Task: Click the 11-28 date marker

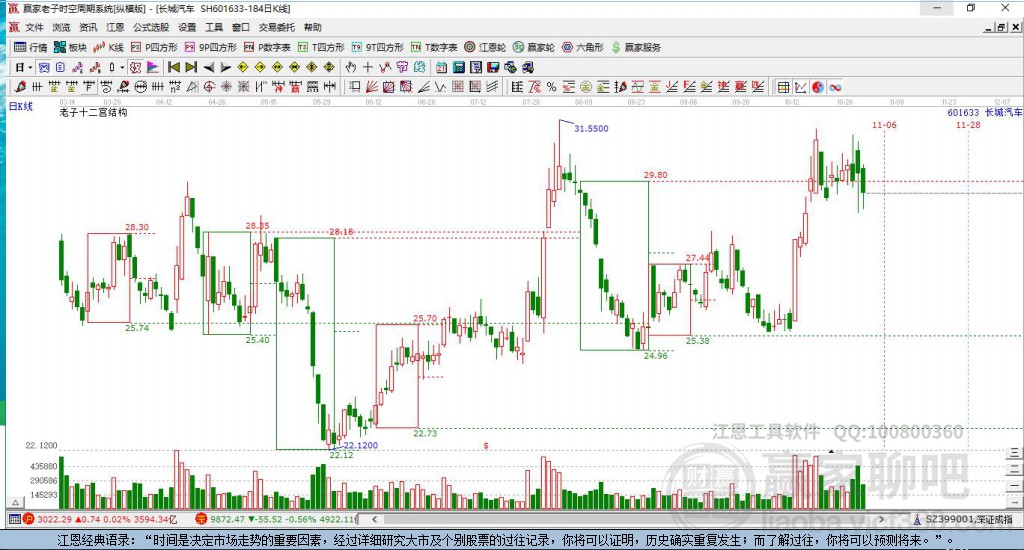Action: coord(968,125)
